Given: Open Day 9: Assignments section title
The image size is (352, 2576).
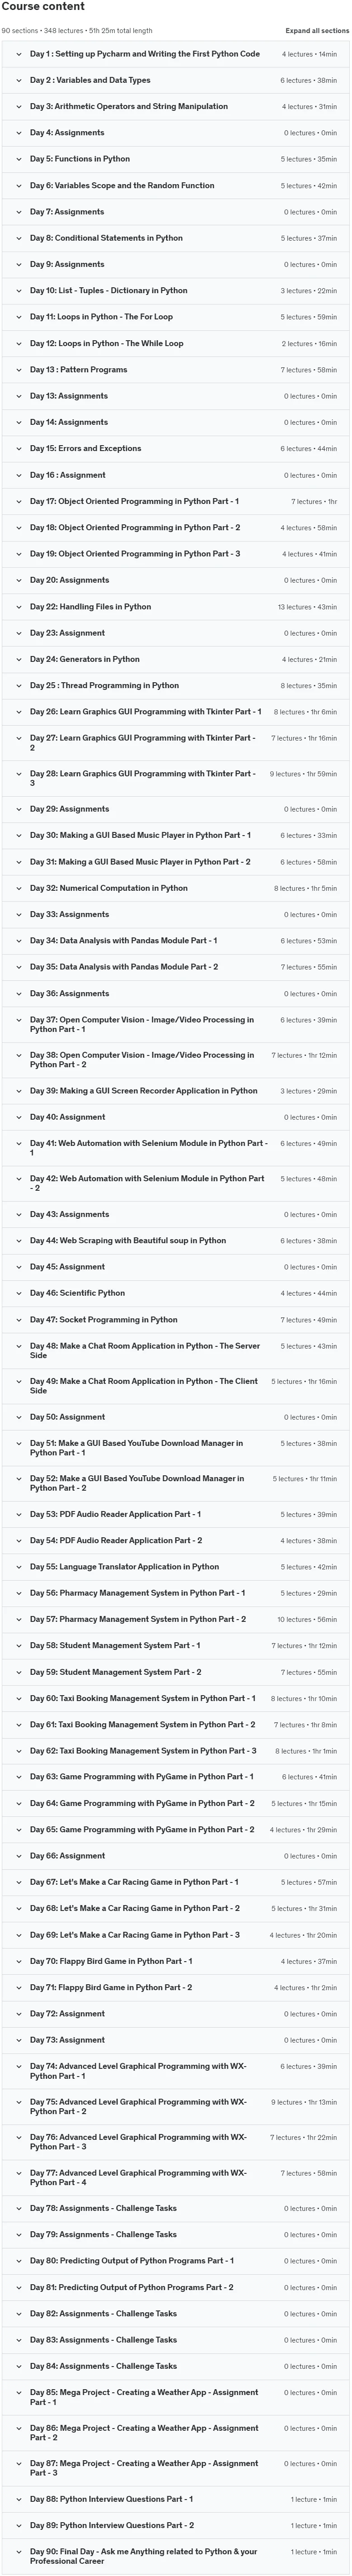Looking at the screenshot, I should coord(67,264).
